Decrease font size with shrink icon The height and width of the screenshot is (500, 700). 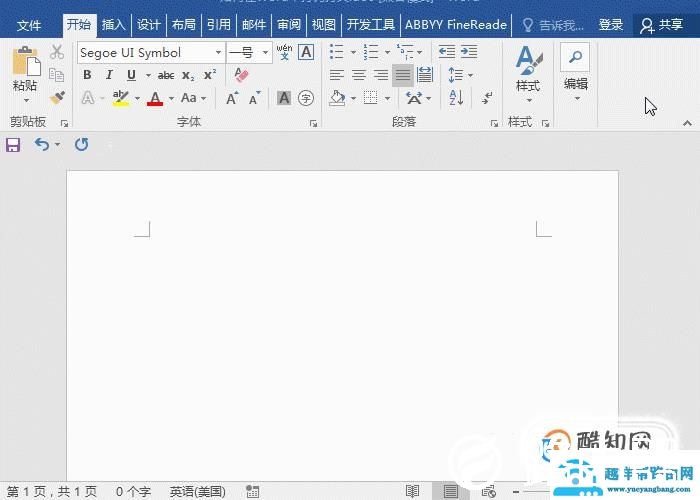pyautogui.click(x=255, y=98)
